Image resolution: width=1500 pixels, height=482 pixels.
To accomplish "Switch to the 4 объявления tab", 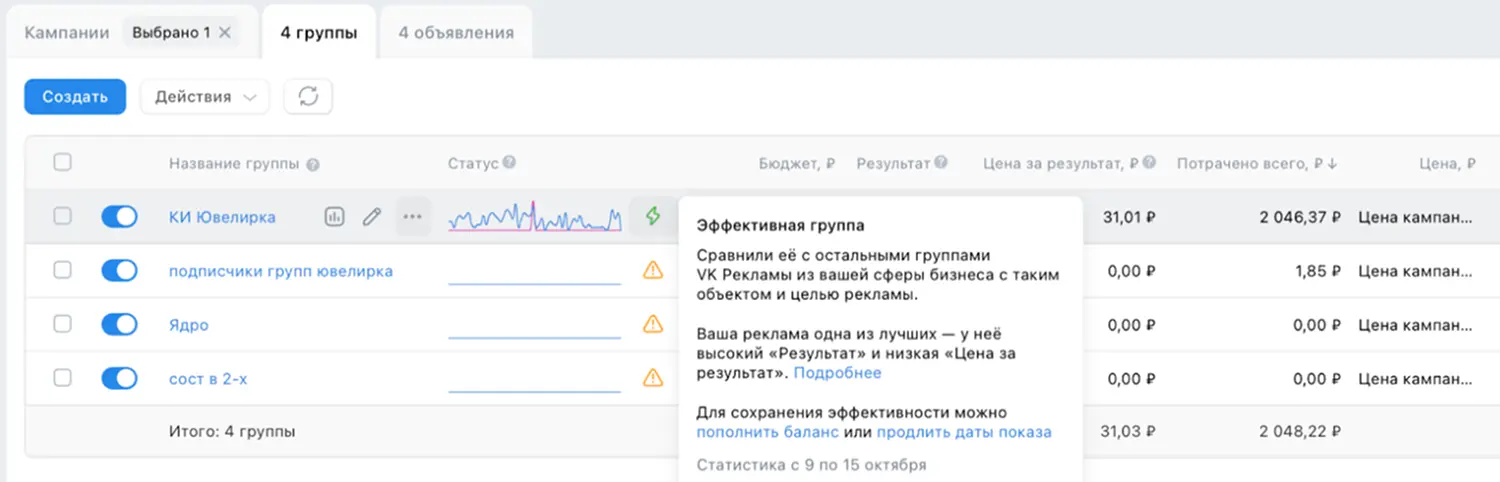I will [456, 32].
